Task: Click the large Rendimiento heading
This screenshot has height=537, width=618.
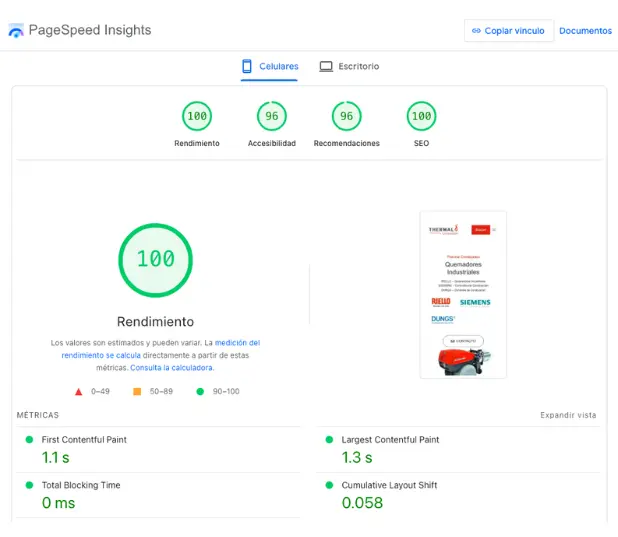Action: [155, 322]
